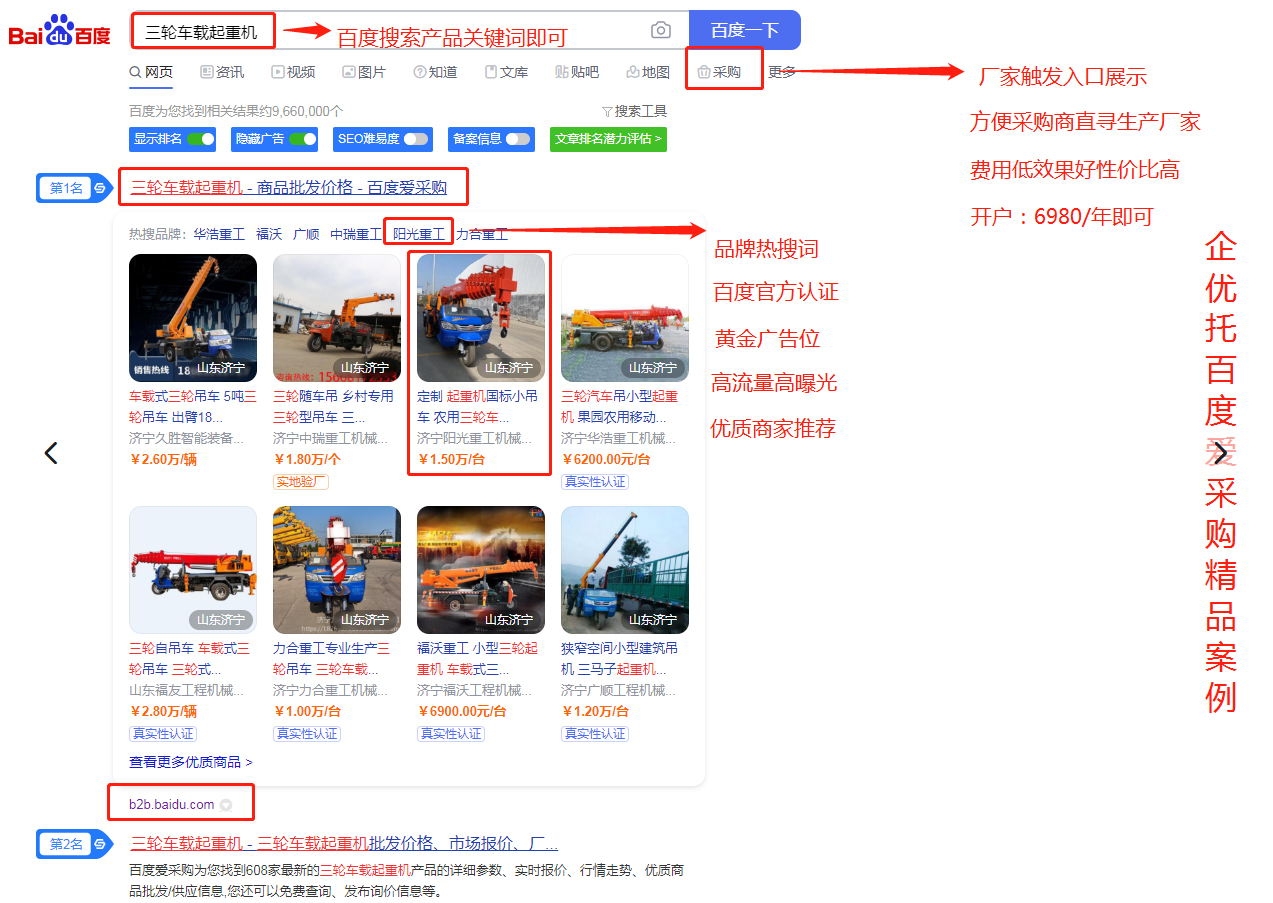Click the 百度一下 search button
Image resolution: width=1273 pixels, height=903 pixels.
click(745, 30)
